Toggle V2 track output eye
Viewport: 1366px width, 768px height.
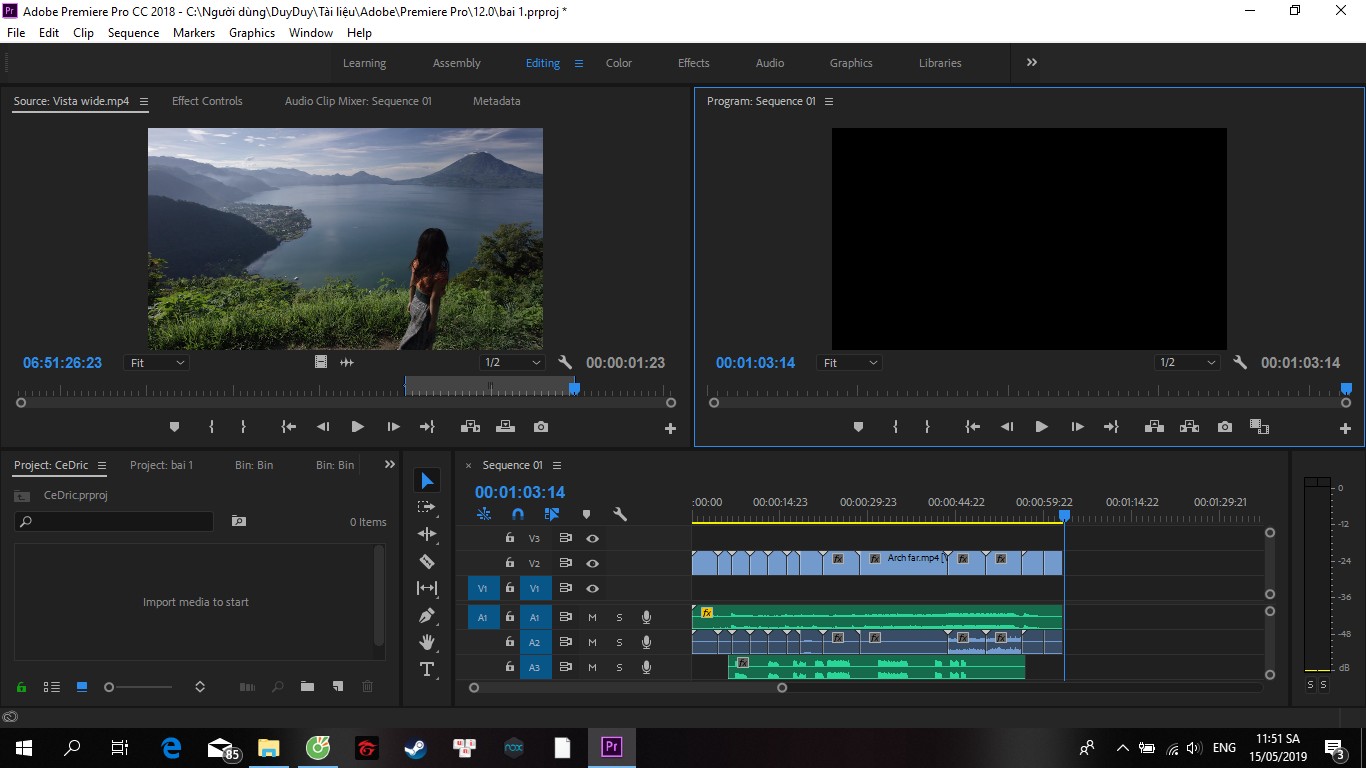(x=592, y=564)
